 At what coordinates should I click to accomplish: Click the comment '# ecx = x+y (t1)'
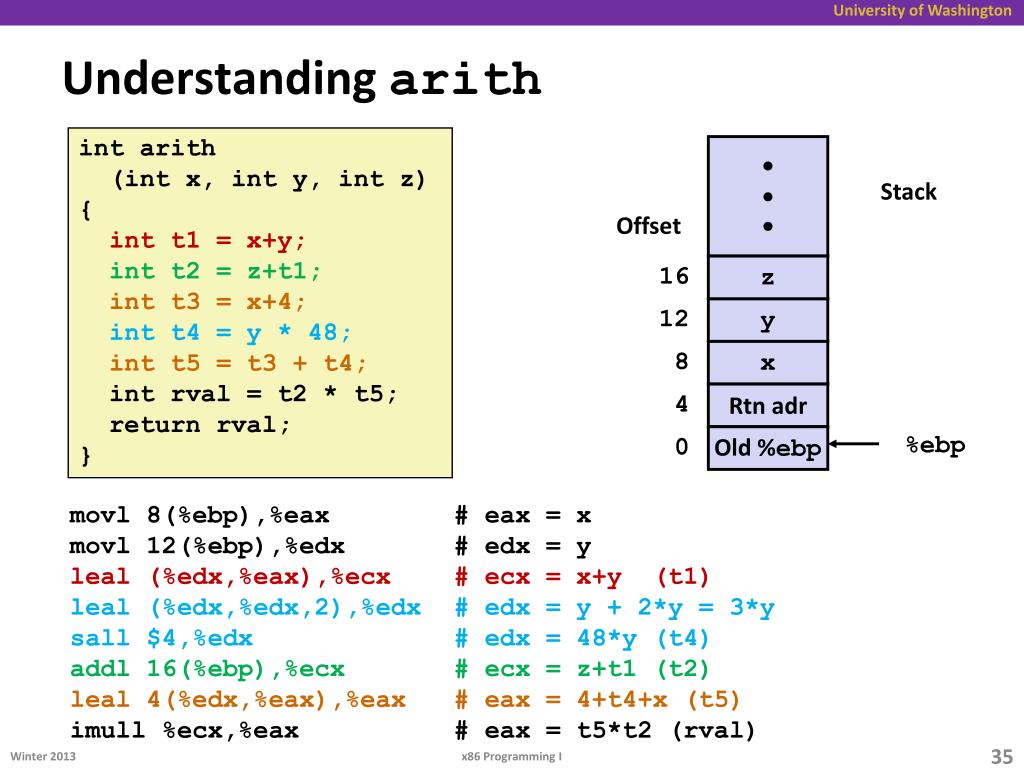point(582,577)
